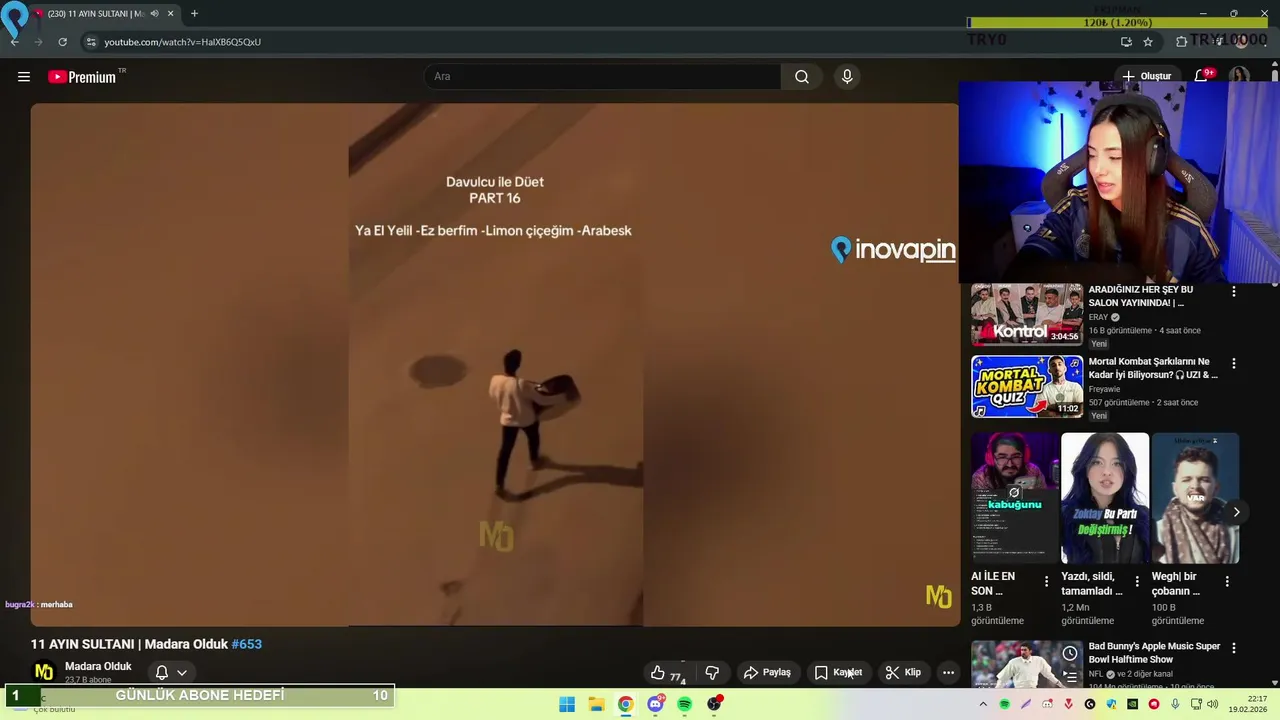
Task: Focus the YouTube Ara search field
Action: point(603,77)
